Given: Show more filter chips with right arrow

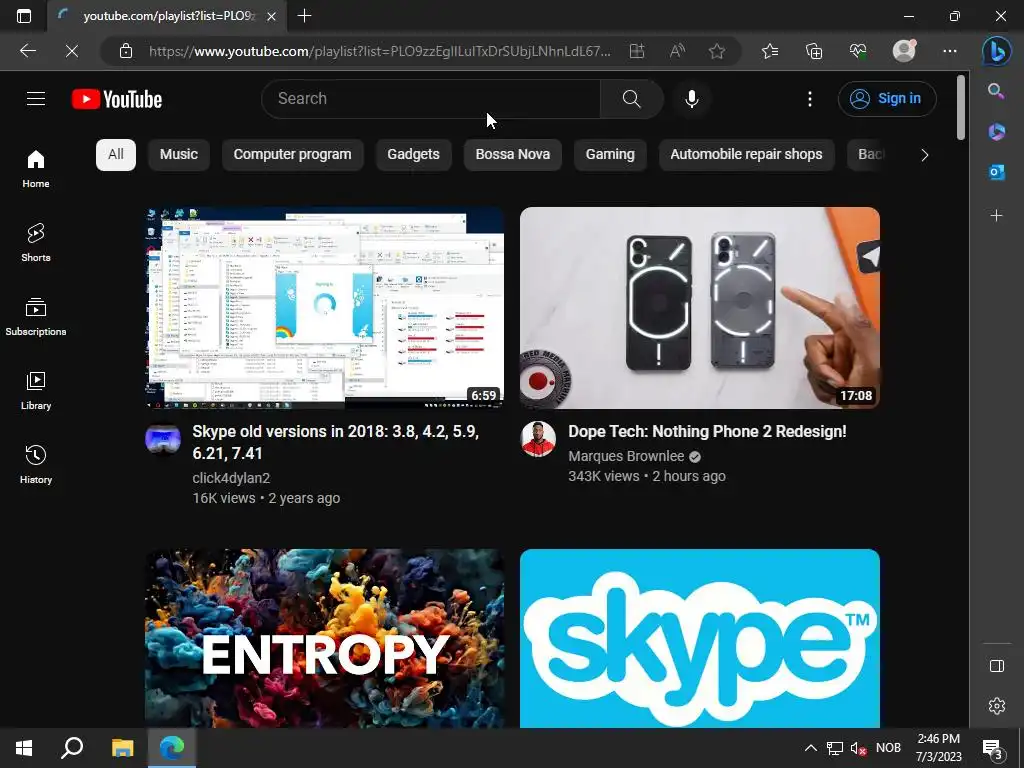Looking at the screenshot, I should click(x=924, y=155).
